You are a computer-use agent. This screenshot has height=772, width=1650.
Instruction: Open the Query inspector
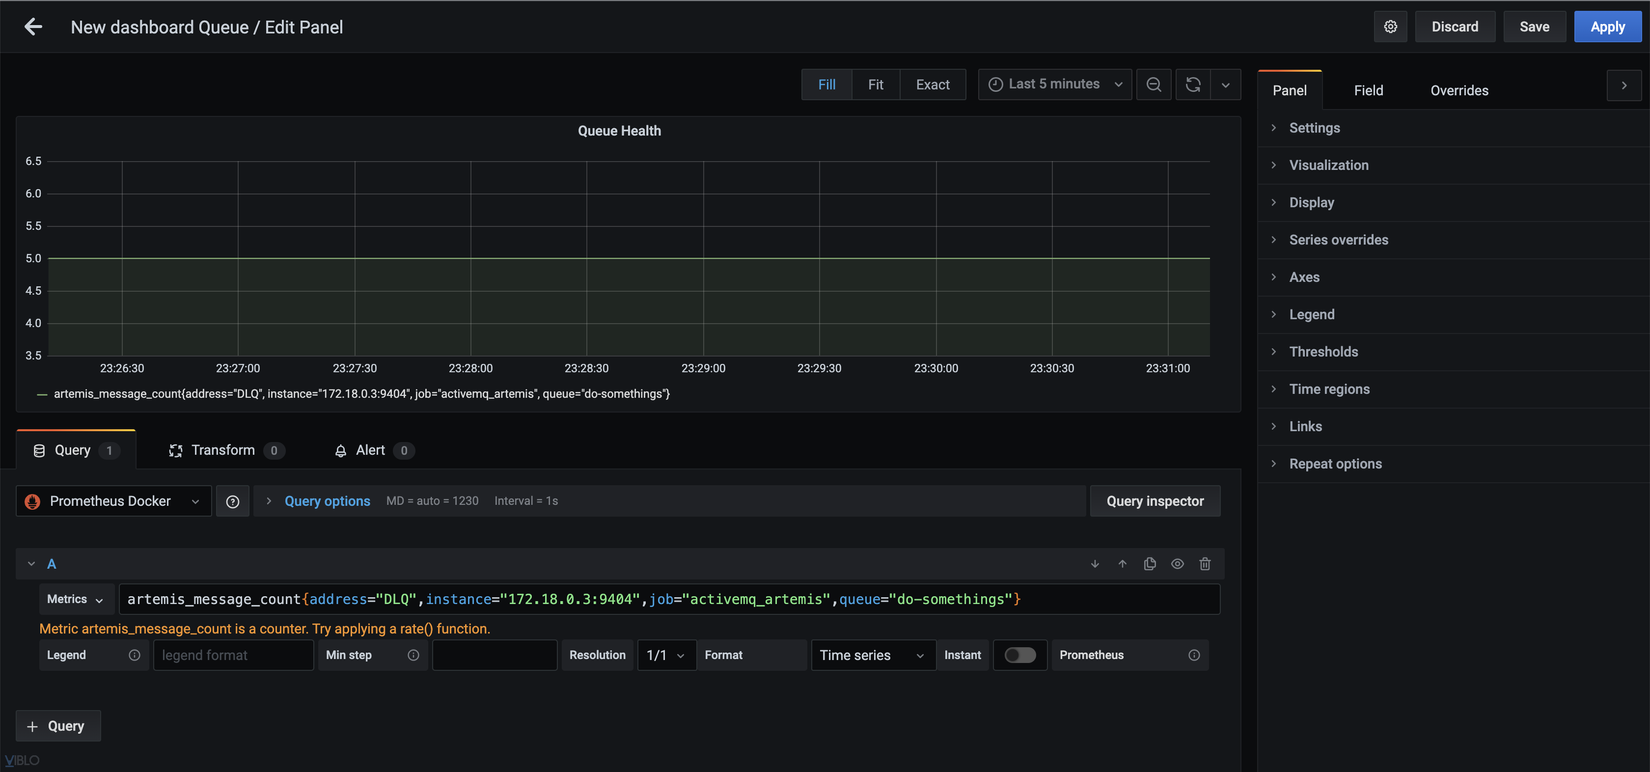[x=1154, y=502]
